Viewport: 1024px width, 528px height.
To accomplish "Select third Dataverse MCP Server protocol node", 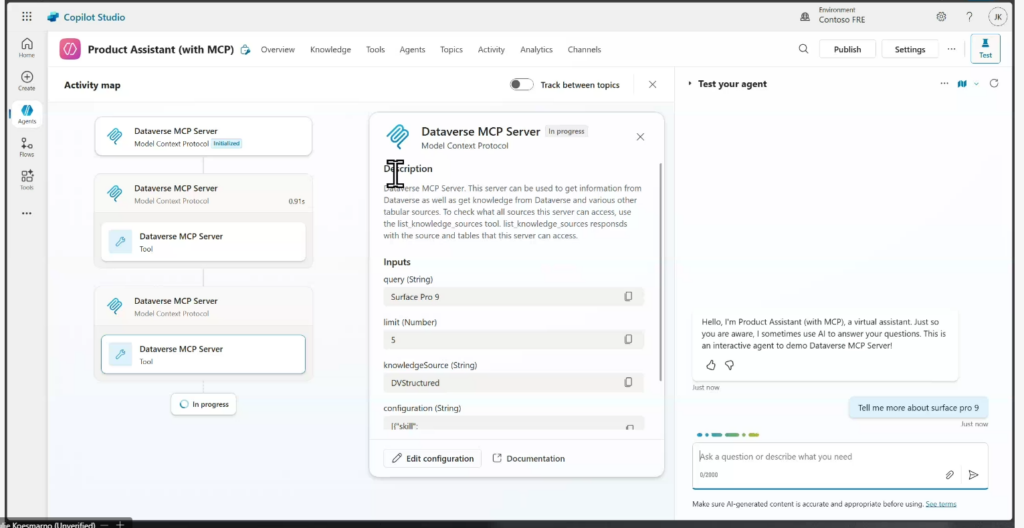I will [x=203, y=306].
